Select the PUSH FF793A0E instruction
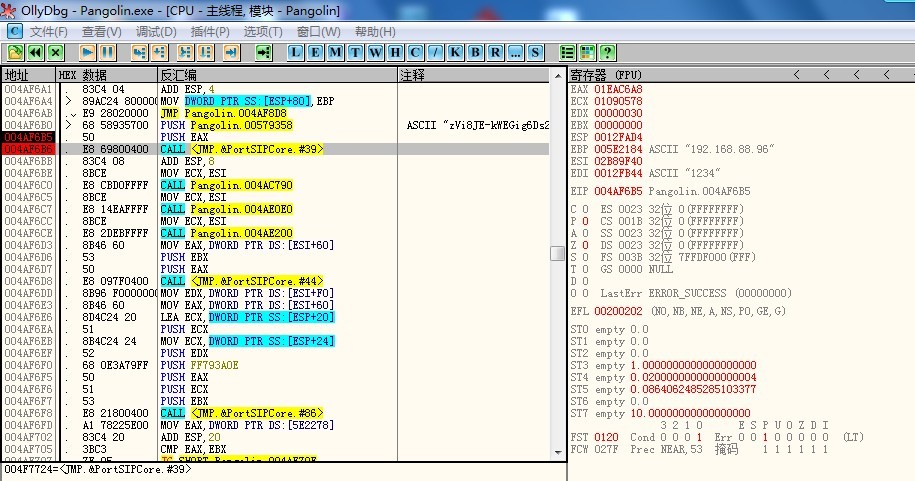This screenshot has width=915, height=481. tap(200, 365)
